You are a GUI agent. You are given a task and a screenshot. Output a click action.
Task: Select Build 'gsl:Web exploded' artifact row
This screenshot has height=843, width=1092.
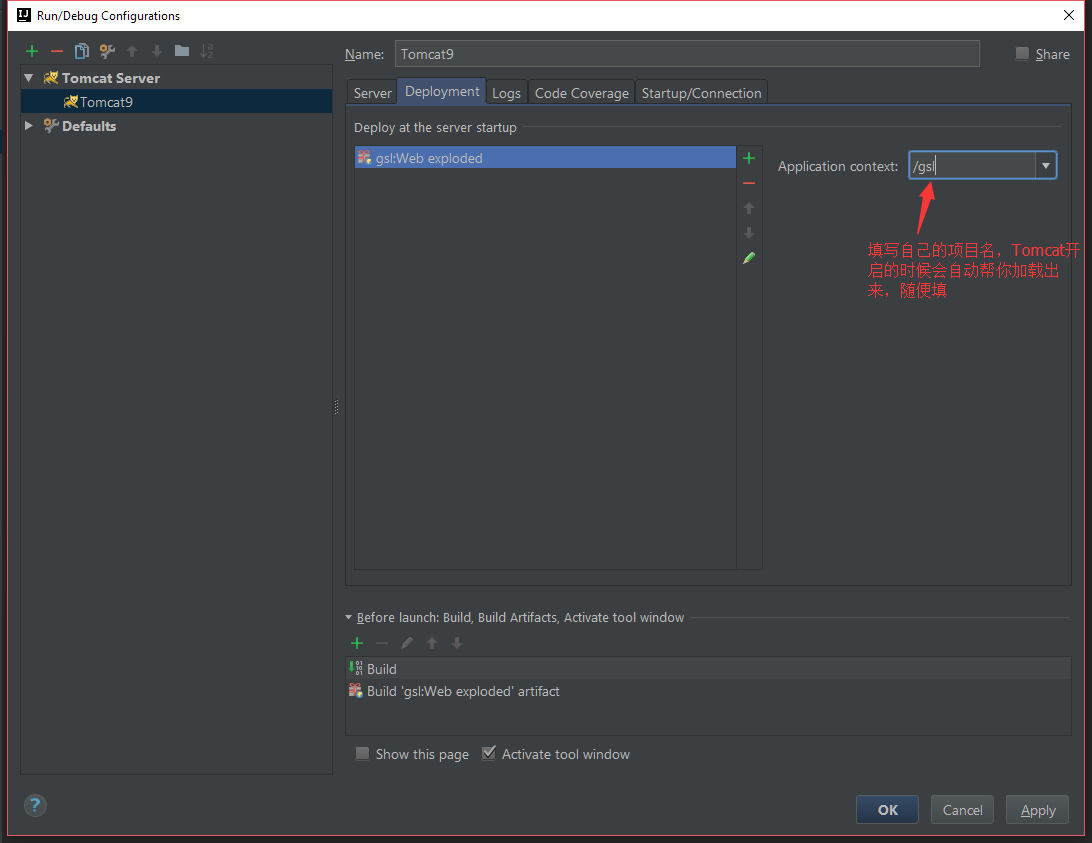pos(708,691)
